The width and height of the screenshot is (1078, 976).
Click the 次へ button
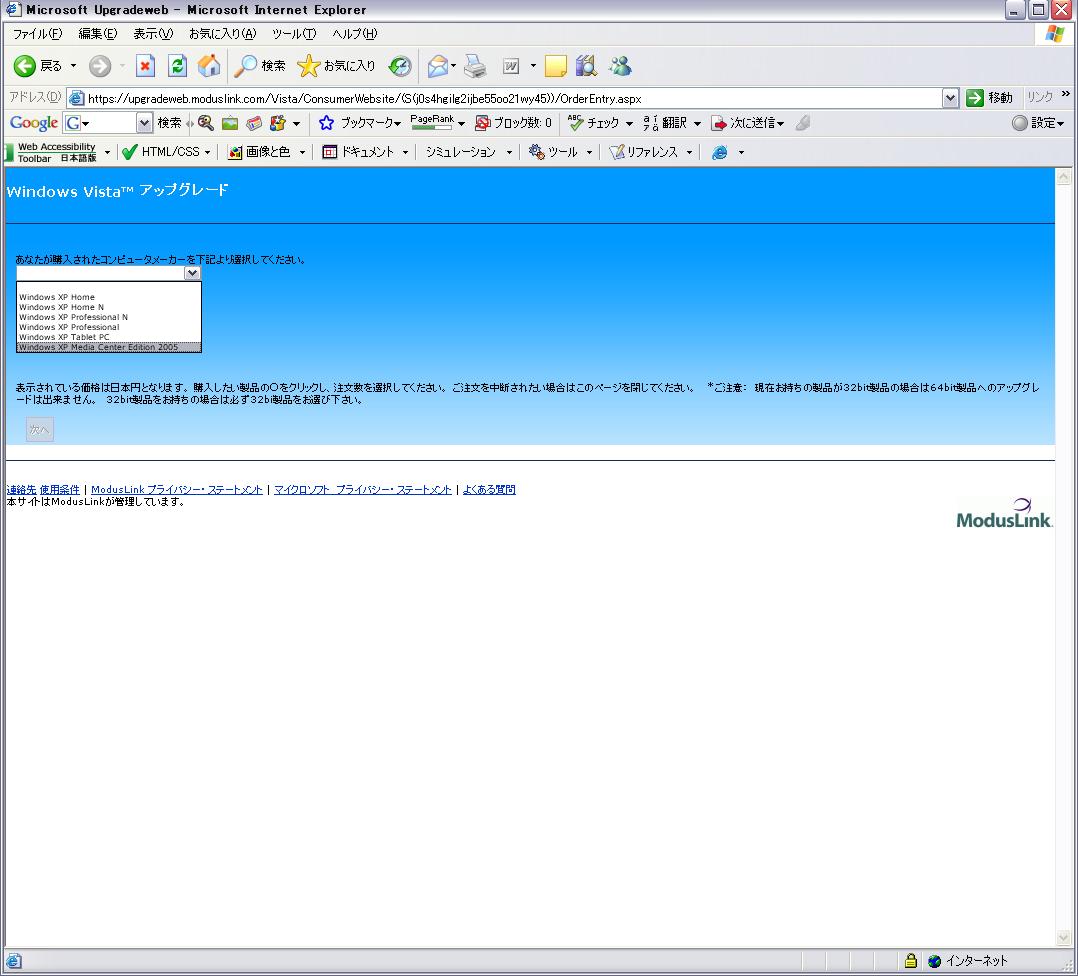pos(39,430)
